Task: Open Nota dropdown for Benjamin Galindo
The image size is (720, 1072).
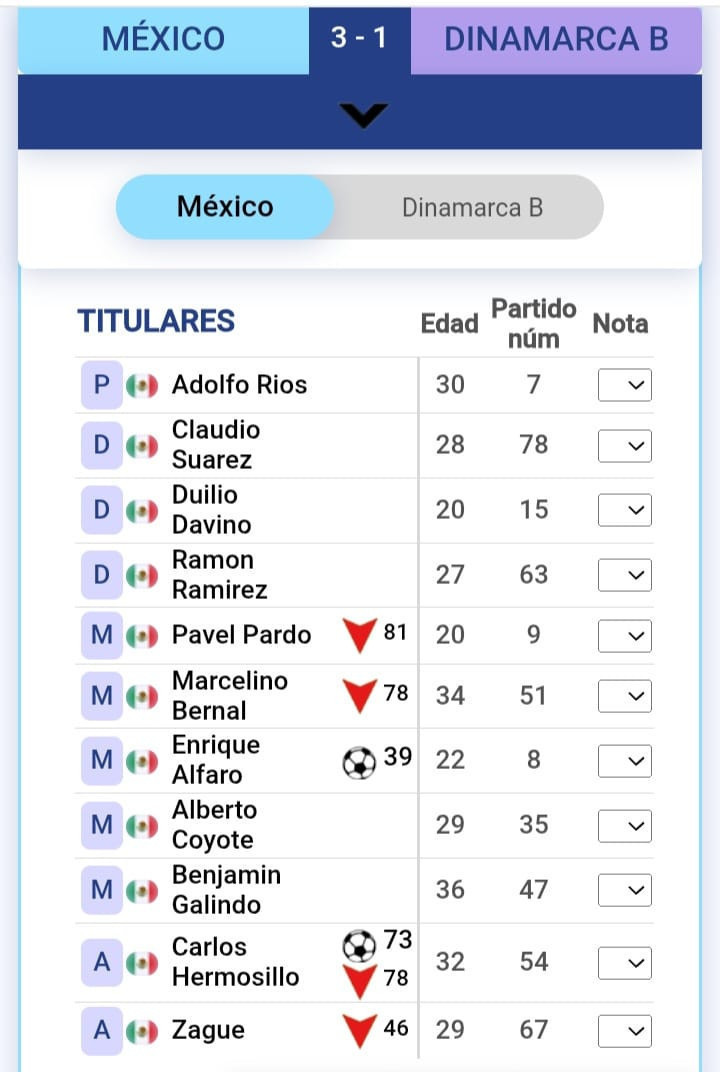Action: 625,890
